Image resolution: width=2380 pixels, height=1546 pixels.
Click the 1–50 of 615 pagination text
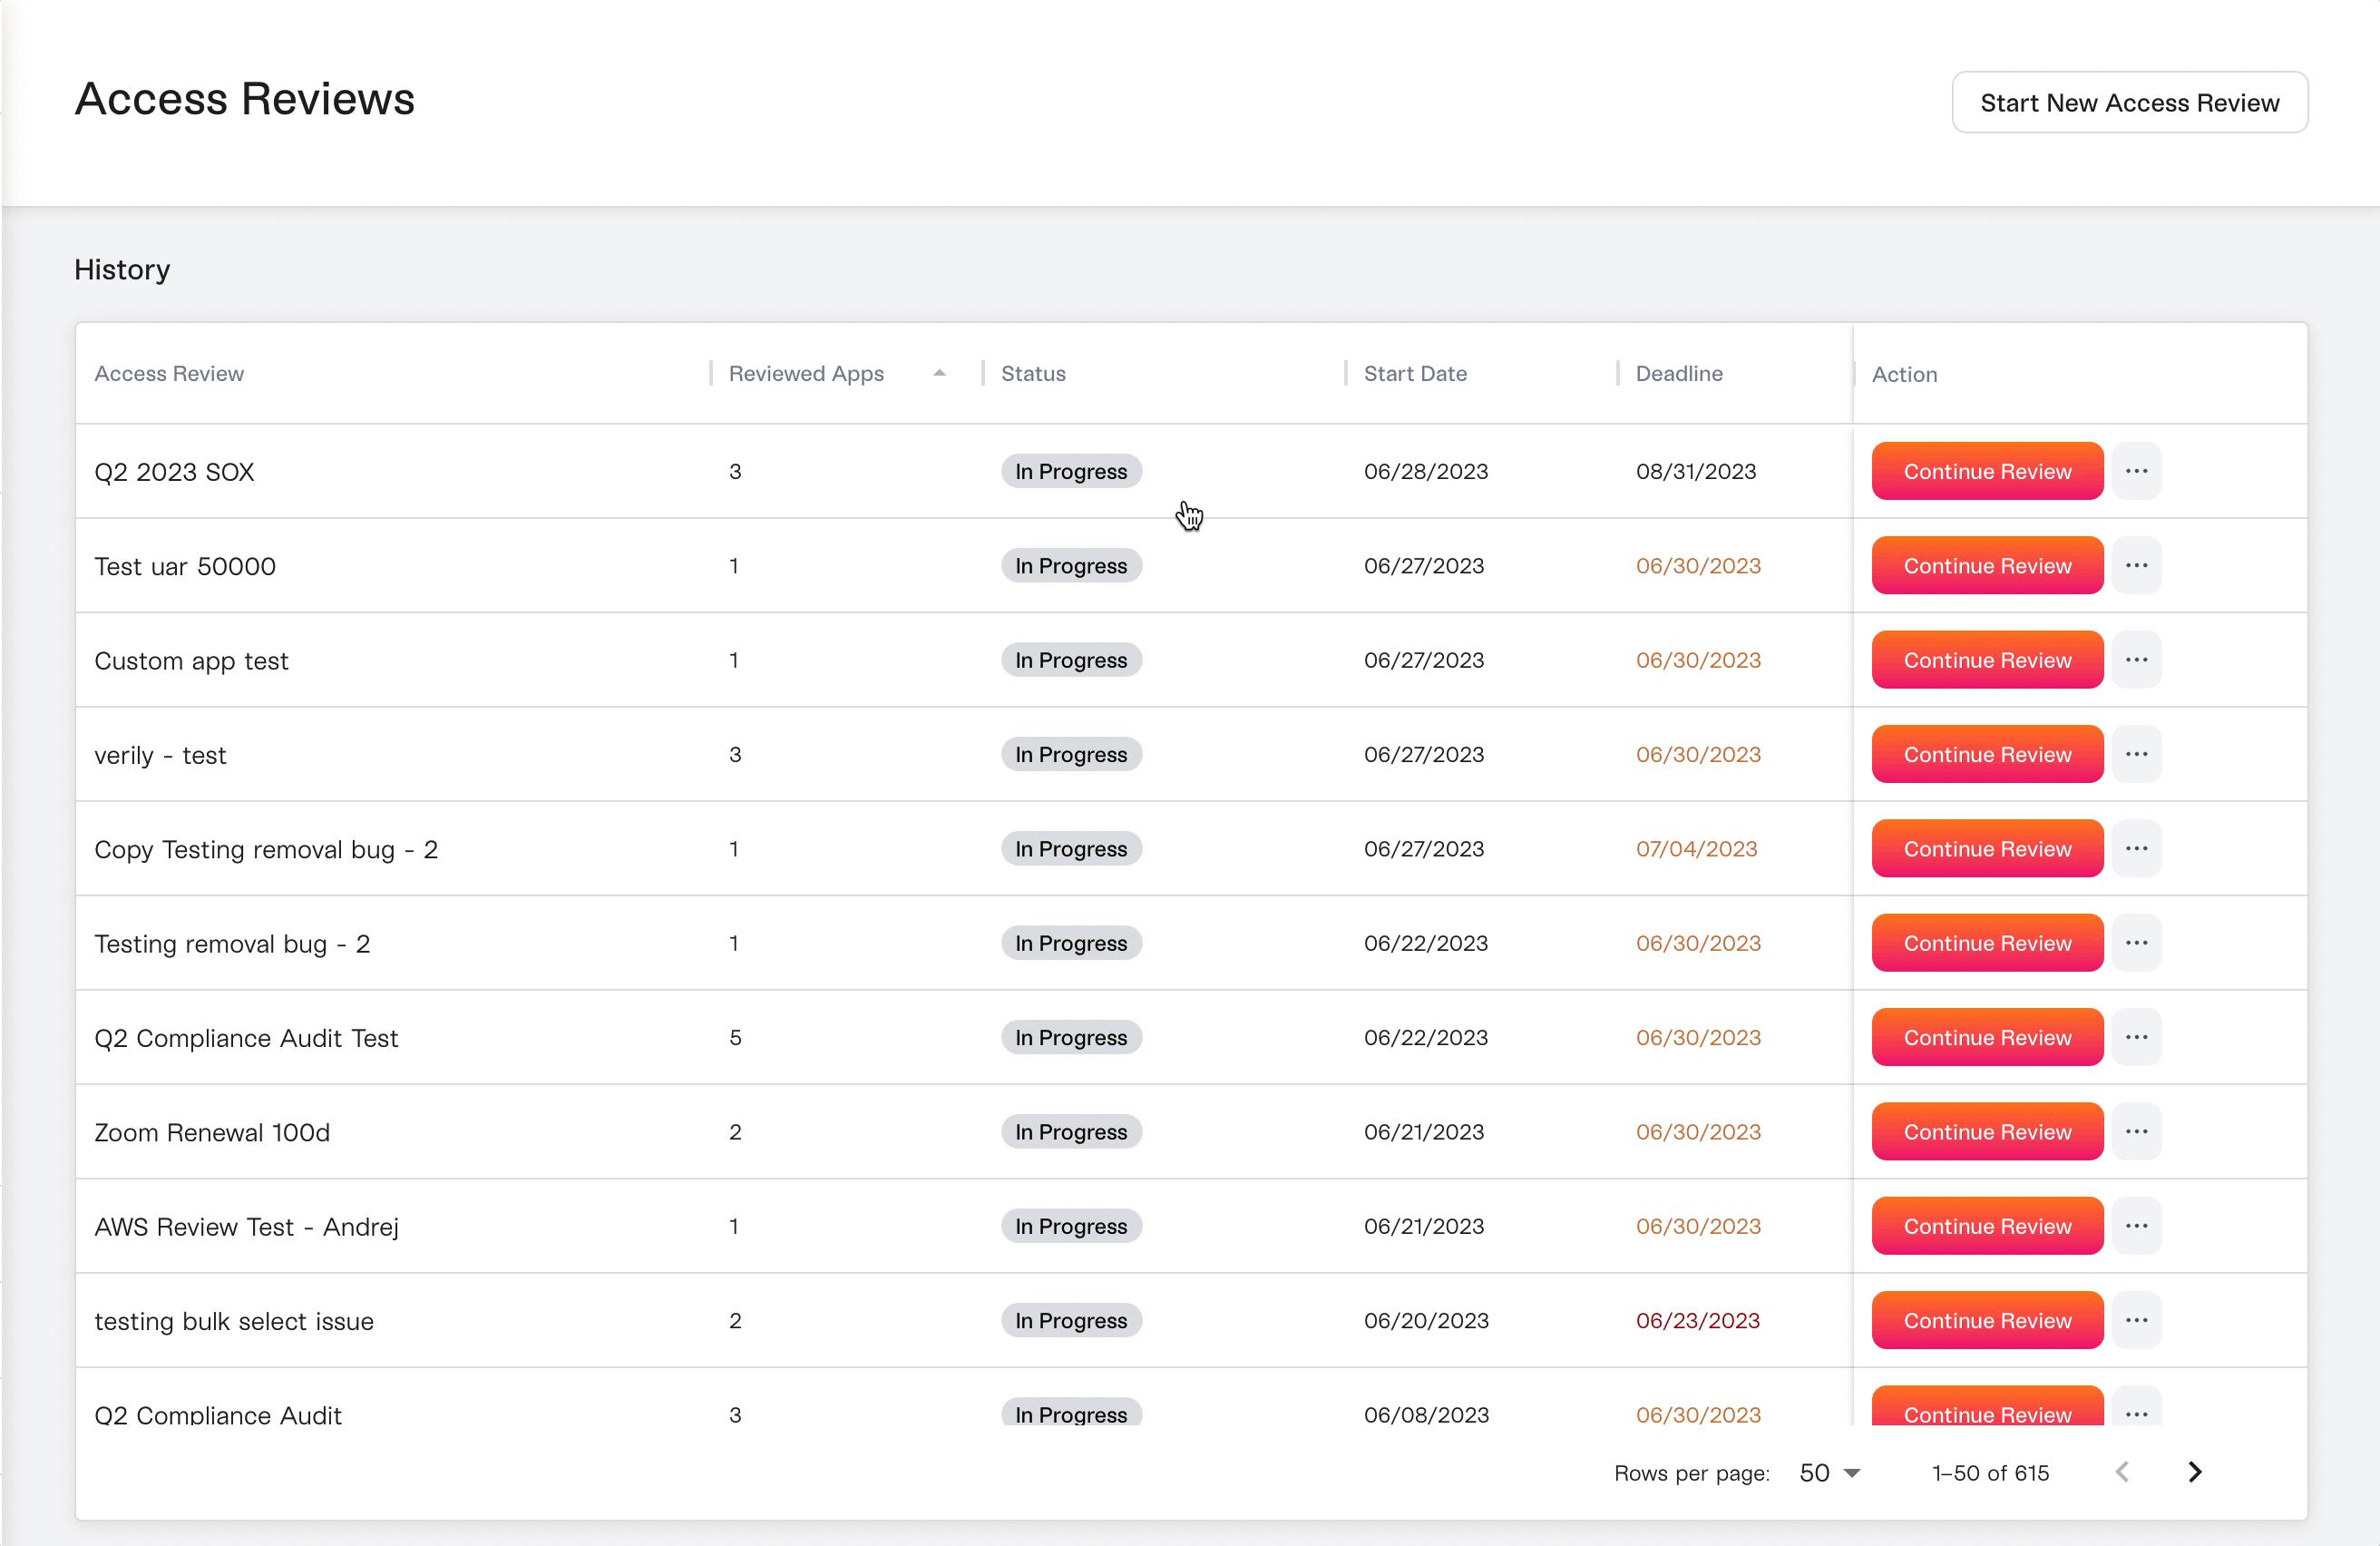(x=1990, y=1473)
